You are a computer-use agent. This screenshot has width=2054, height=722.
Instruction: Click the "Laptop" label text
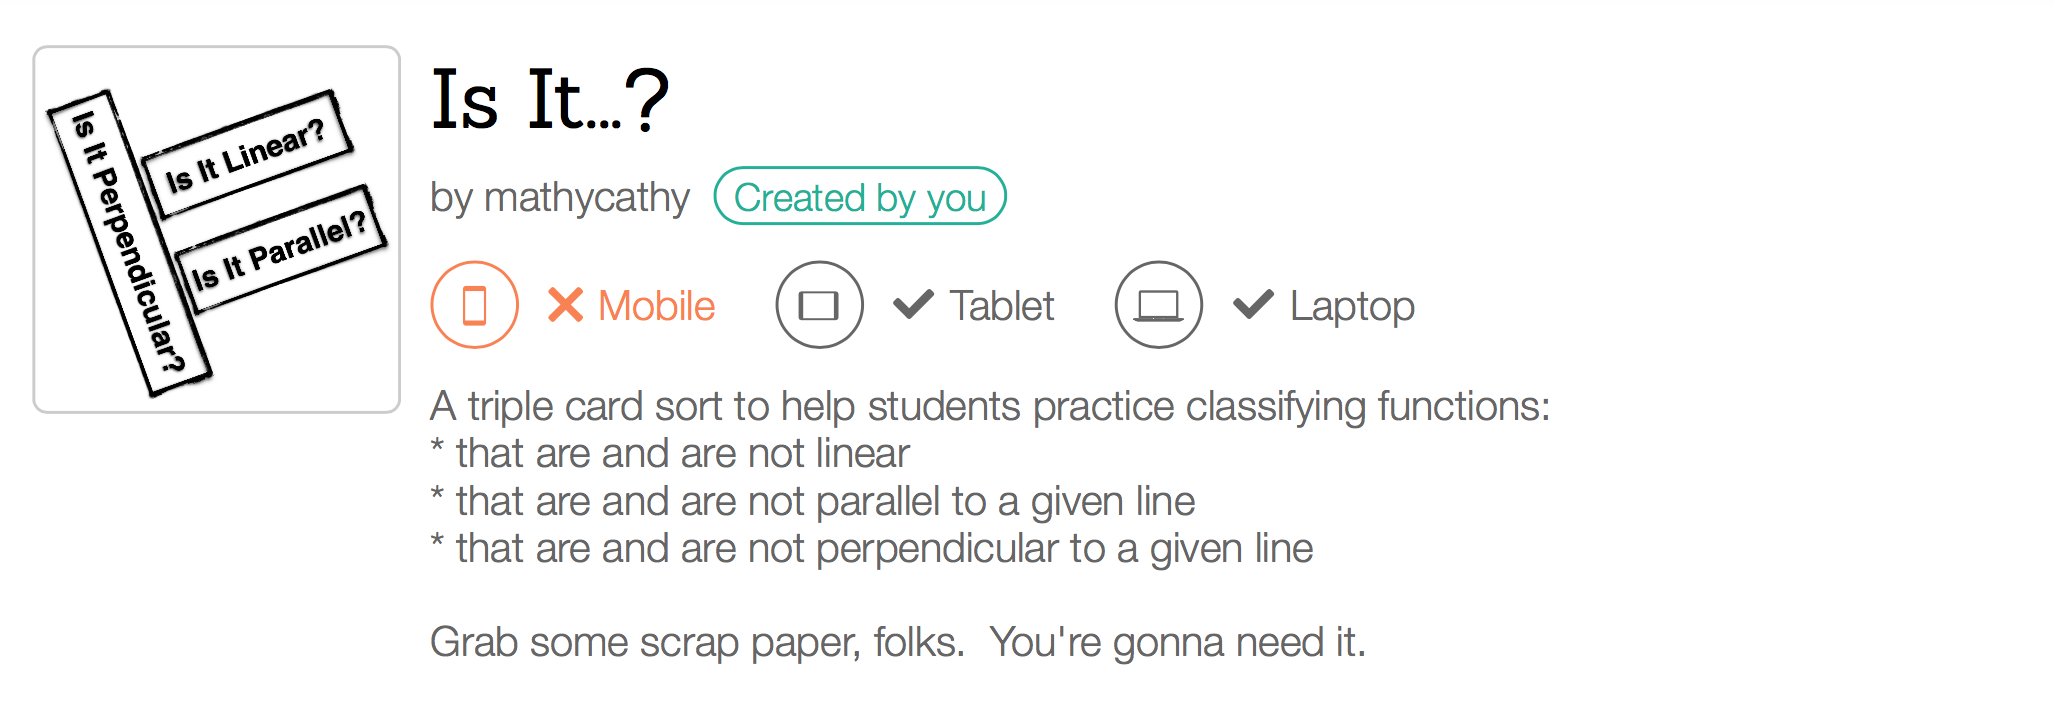1351,306
